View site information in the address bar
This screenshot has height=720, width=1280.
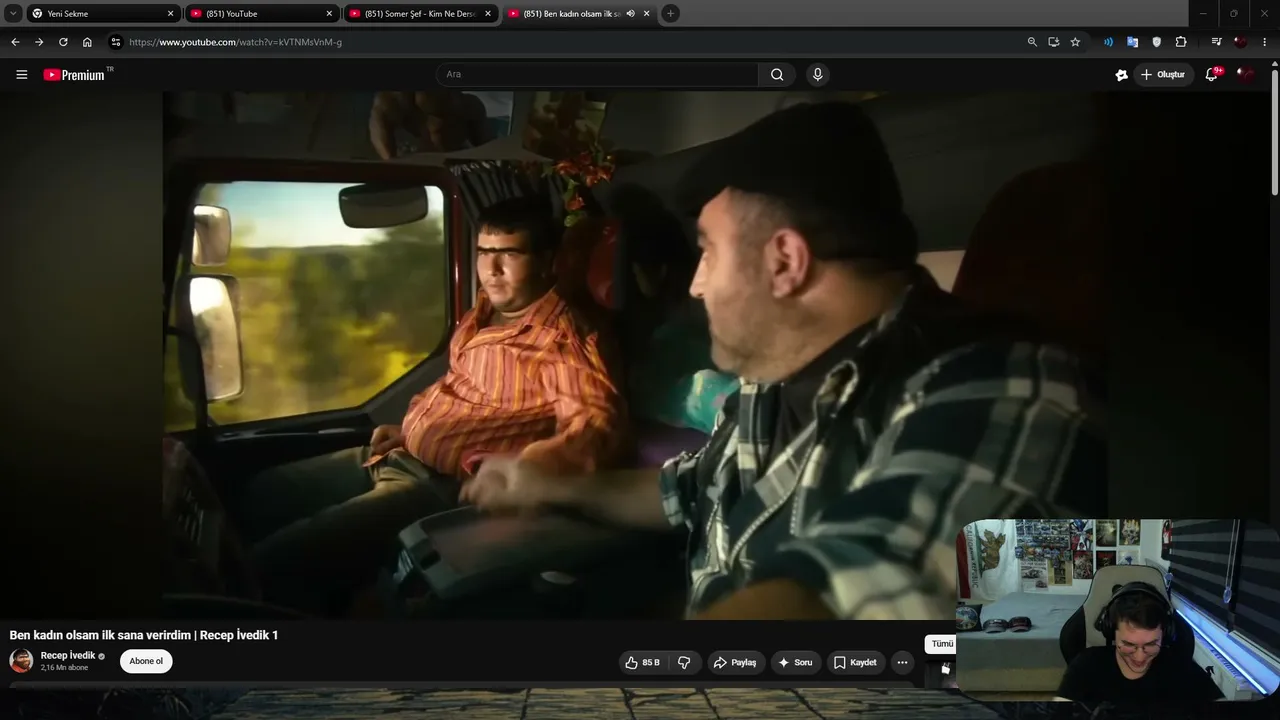pyautogui.click(x=115, y=42)
